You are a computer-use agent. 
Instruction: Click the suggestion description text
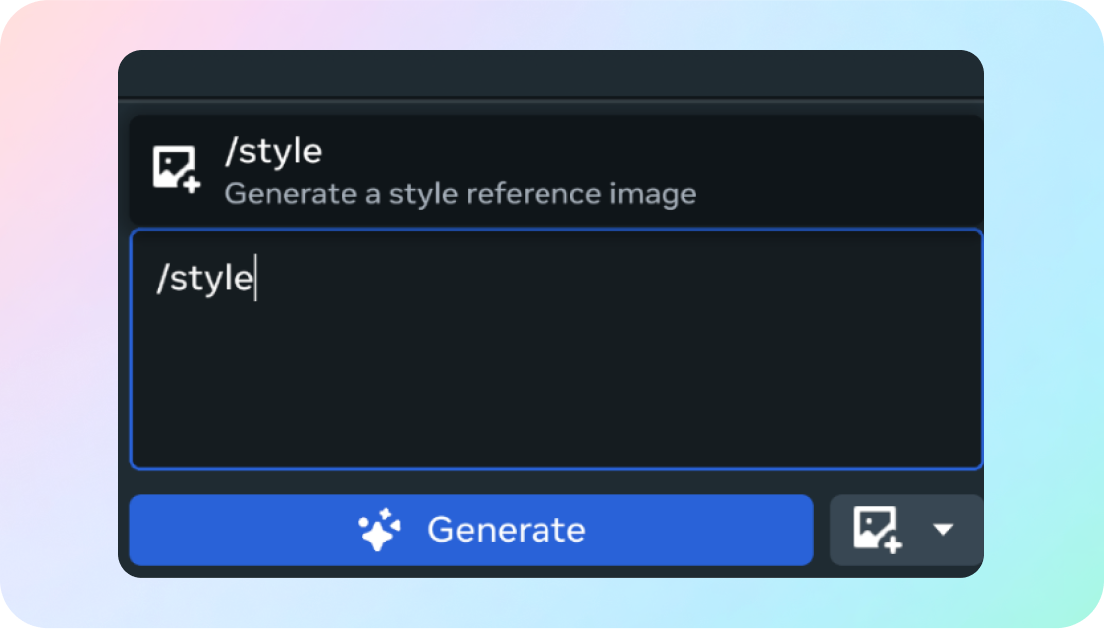pyautogui.click(x=459, y=193)
